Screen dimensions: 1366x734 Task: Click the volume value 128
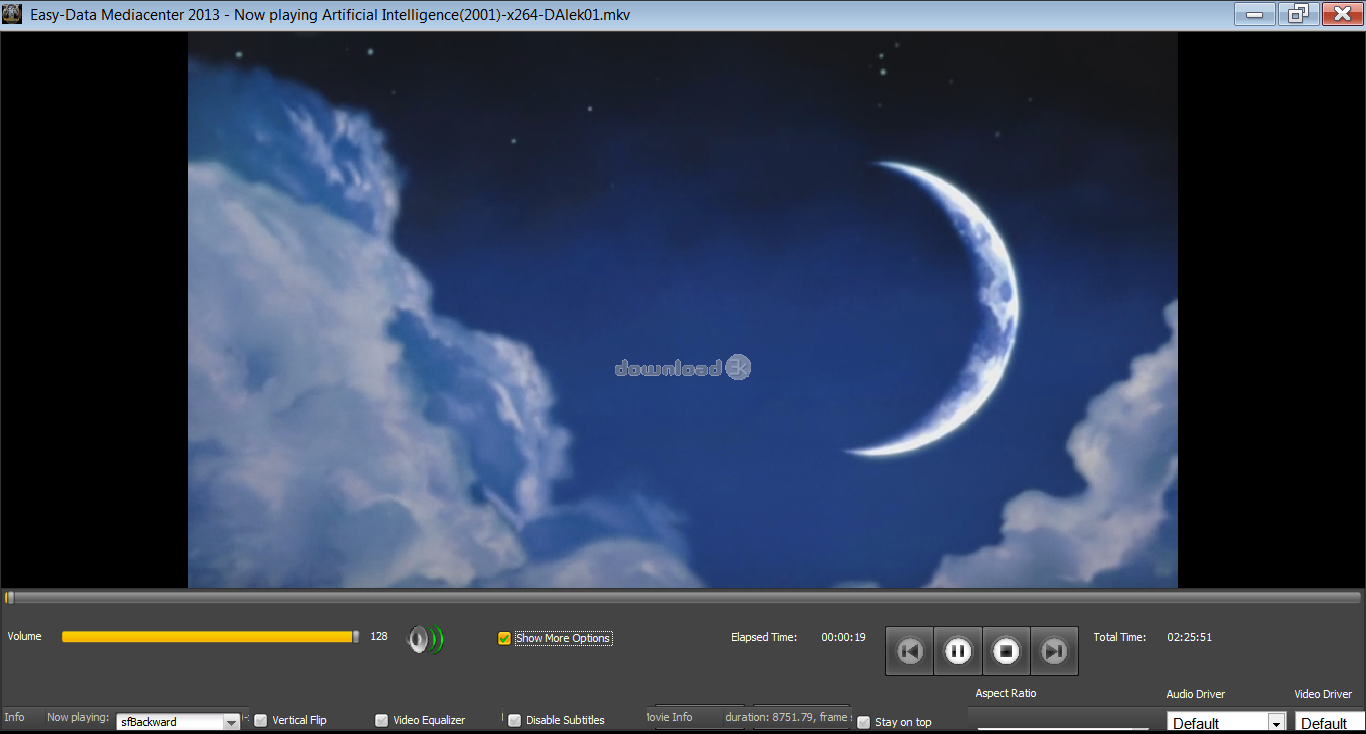(x=379, y=636)
